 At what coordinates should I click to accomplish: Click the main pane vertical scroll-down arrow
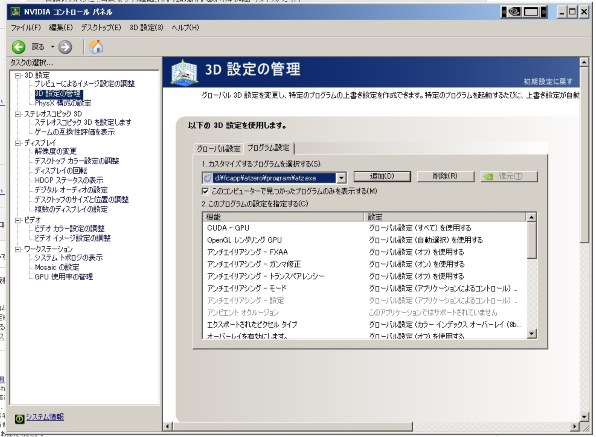click(x=584, y=417)
